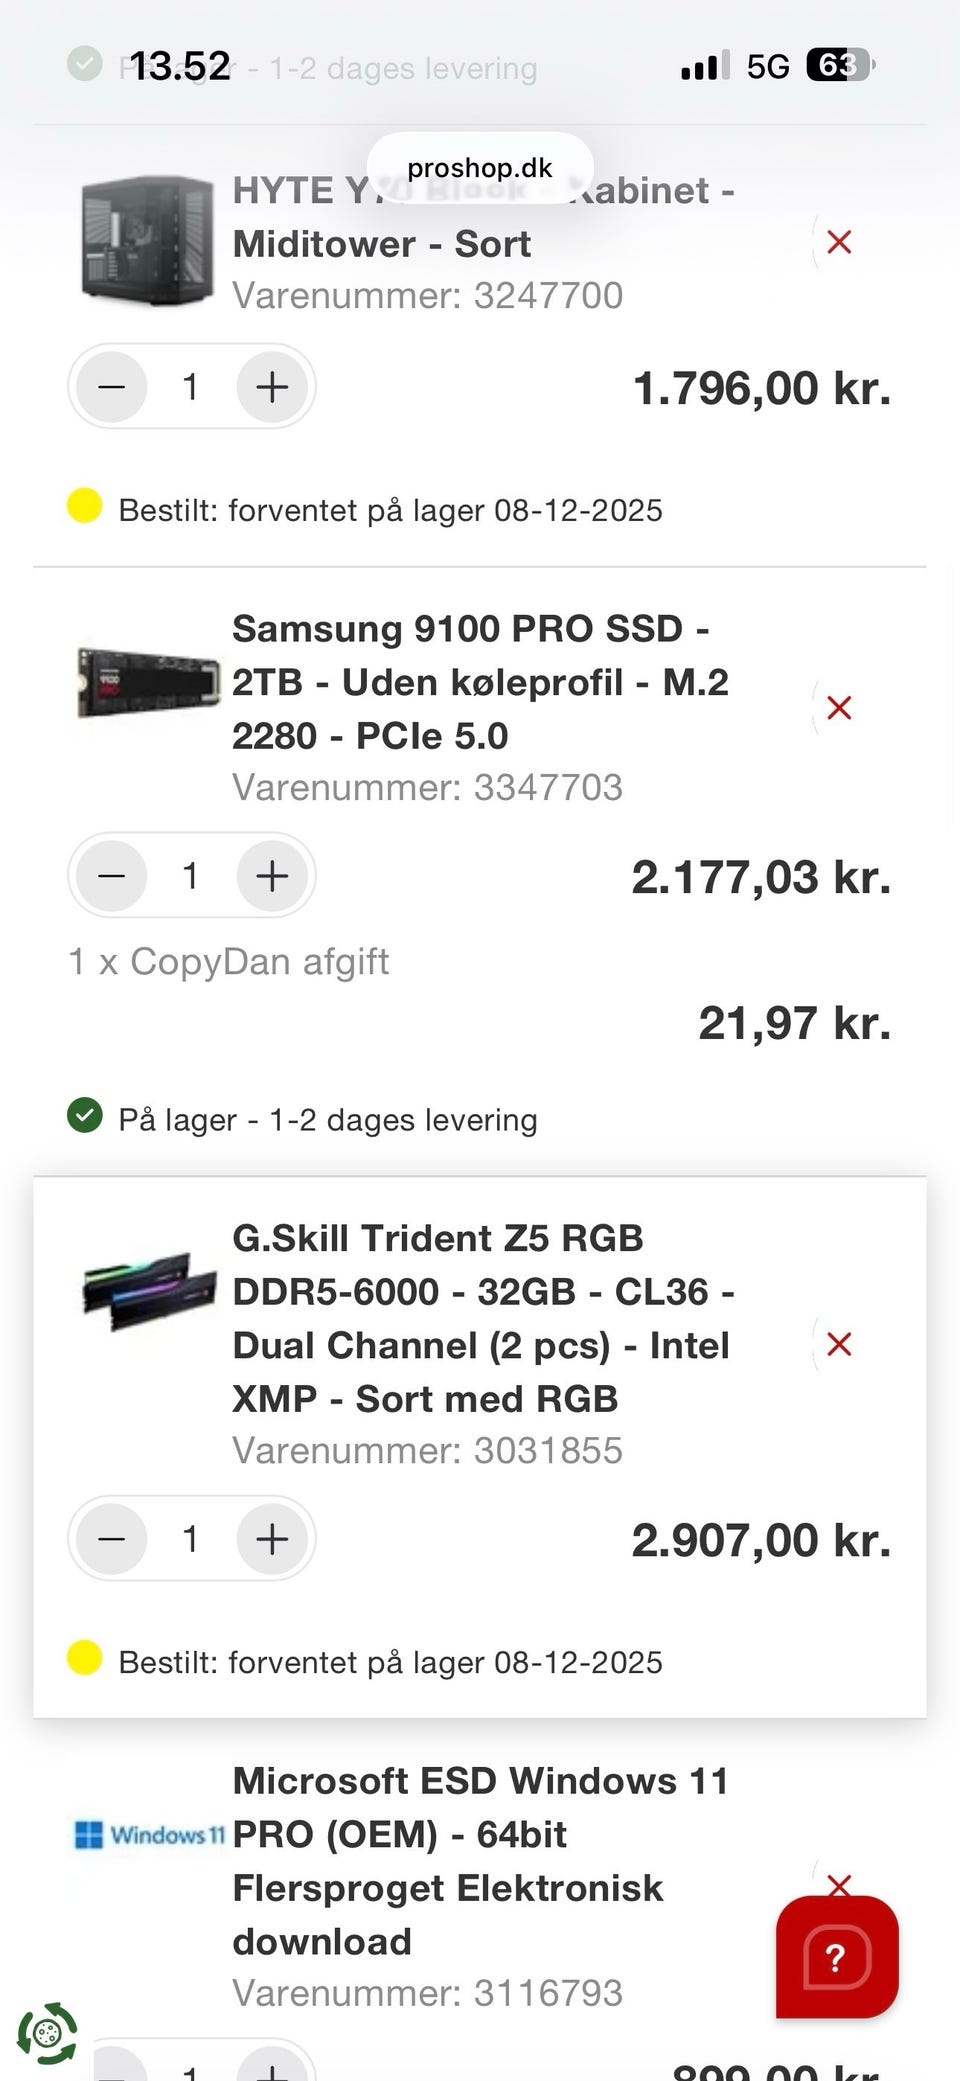This screenshot has width=960, height=2081.
Task: Open the red help chat button
Action: [837, 1956]
